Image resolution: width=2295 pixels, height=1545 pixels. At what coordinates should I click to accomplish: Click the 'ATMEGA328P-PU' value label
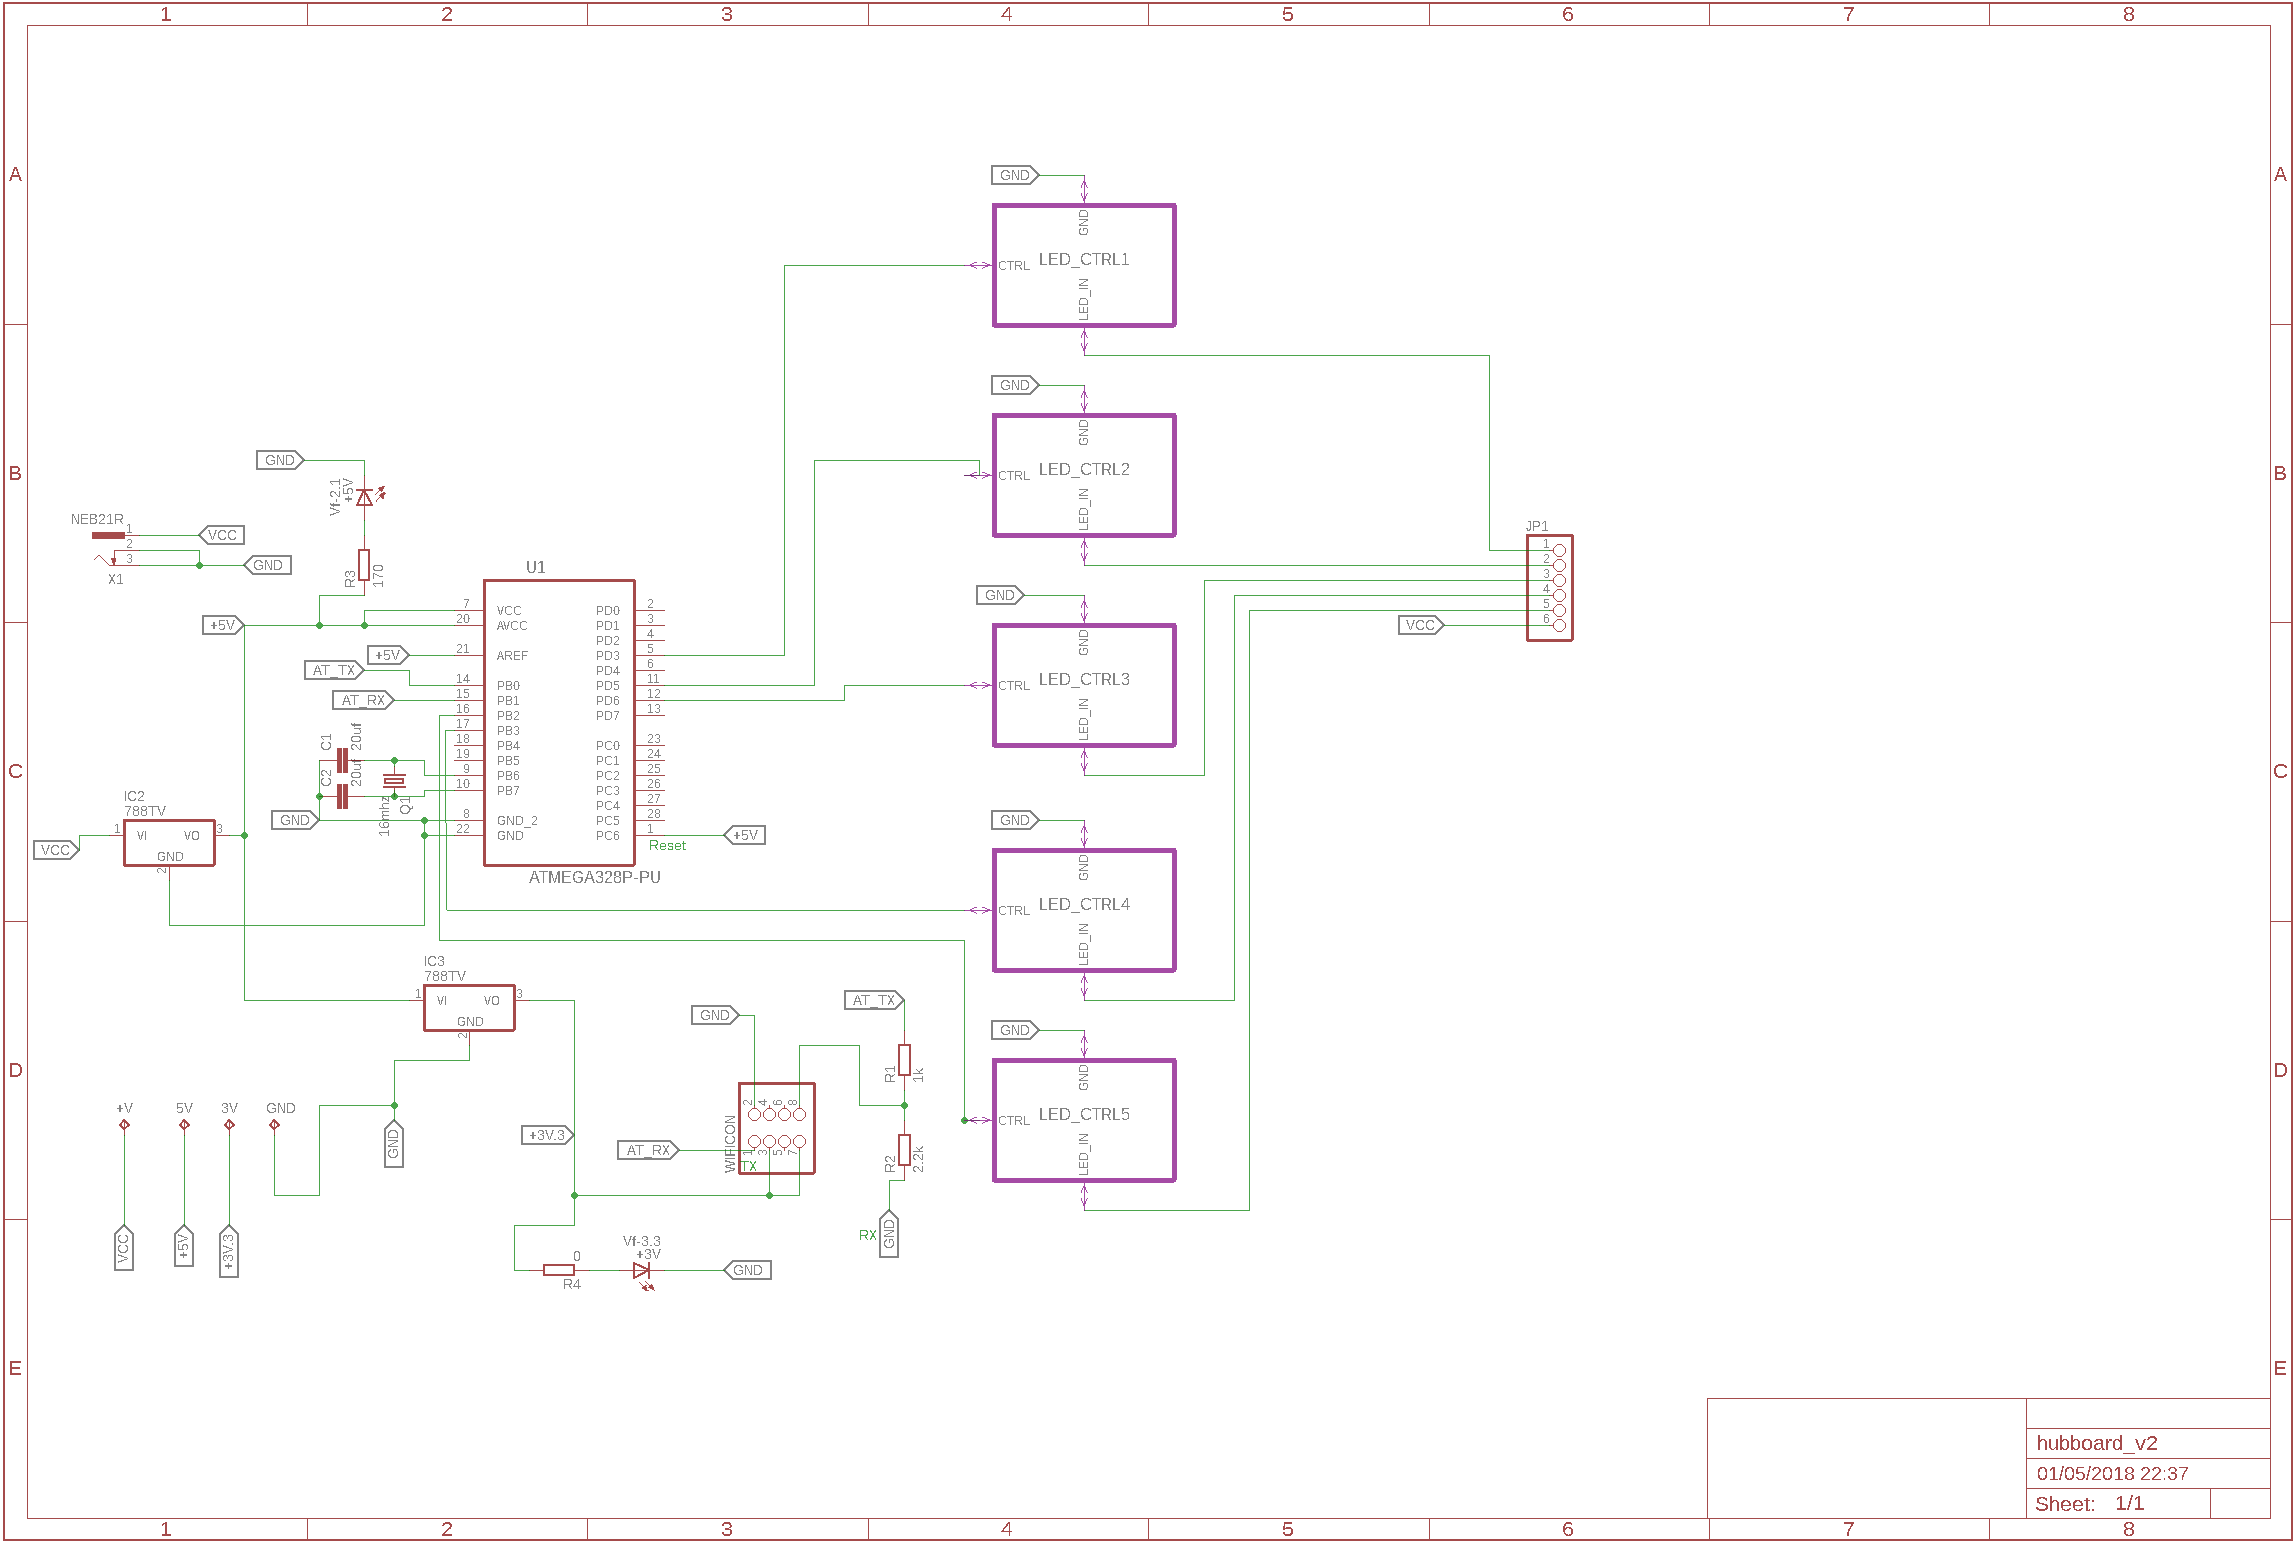pos(594,877)
